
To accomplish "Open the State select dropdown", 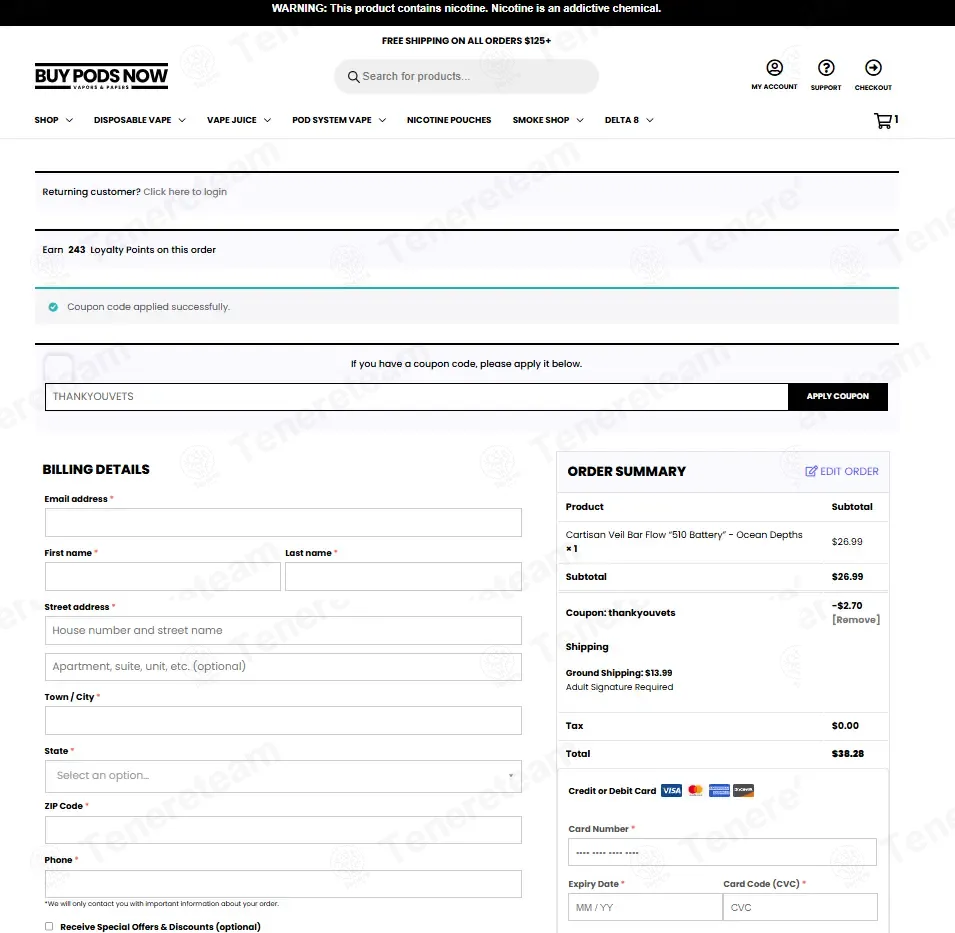I will click(x=283, y=776).
